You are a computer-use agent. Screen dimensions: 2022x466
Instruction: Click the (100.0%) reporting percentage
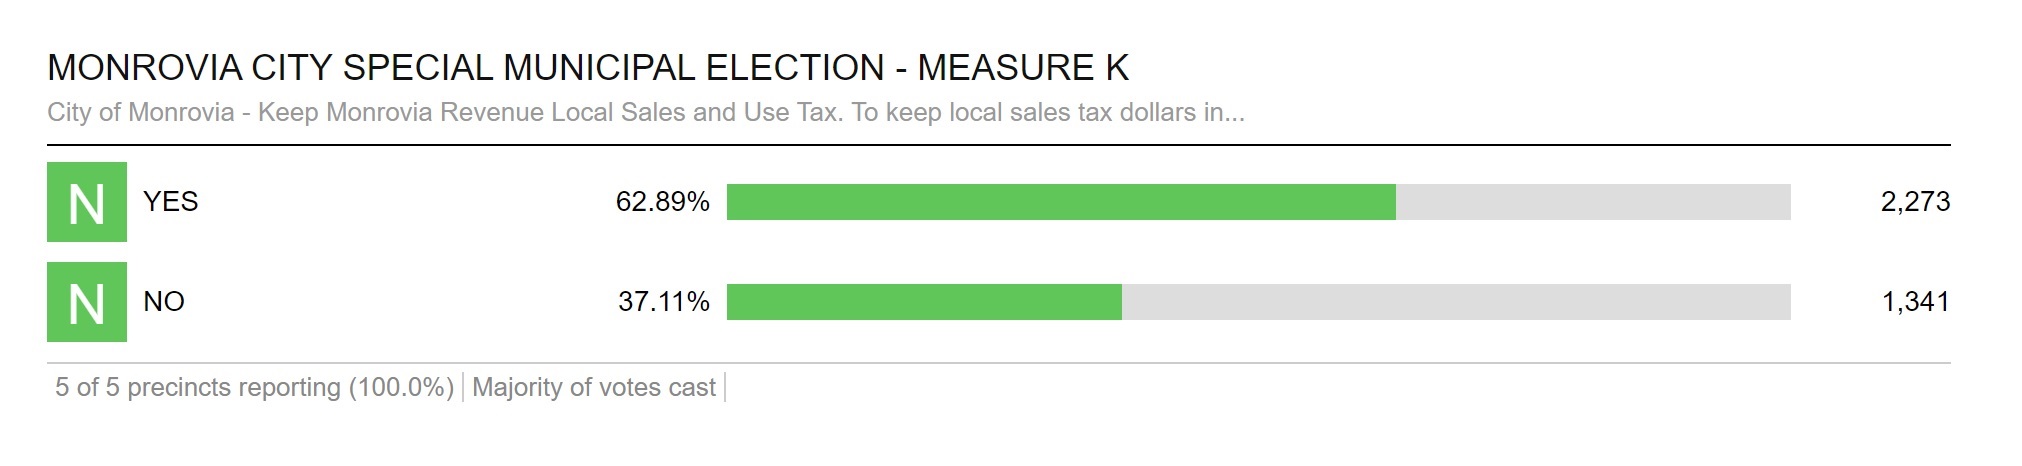click(x=401, y=388)
